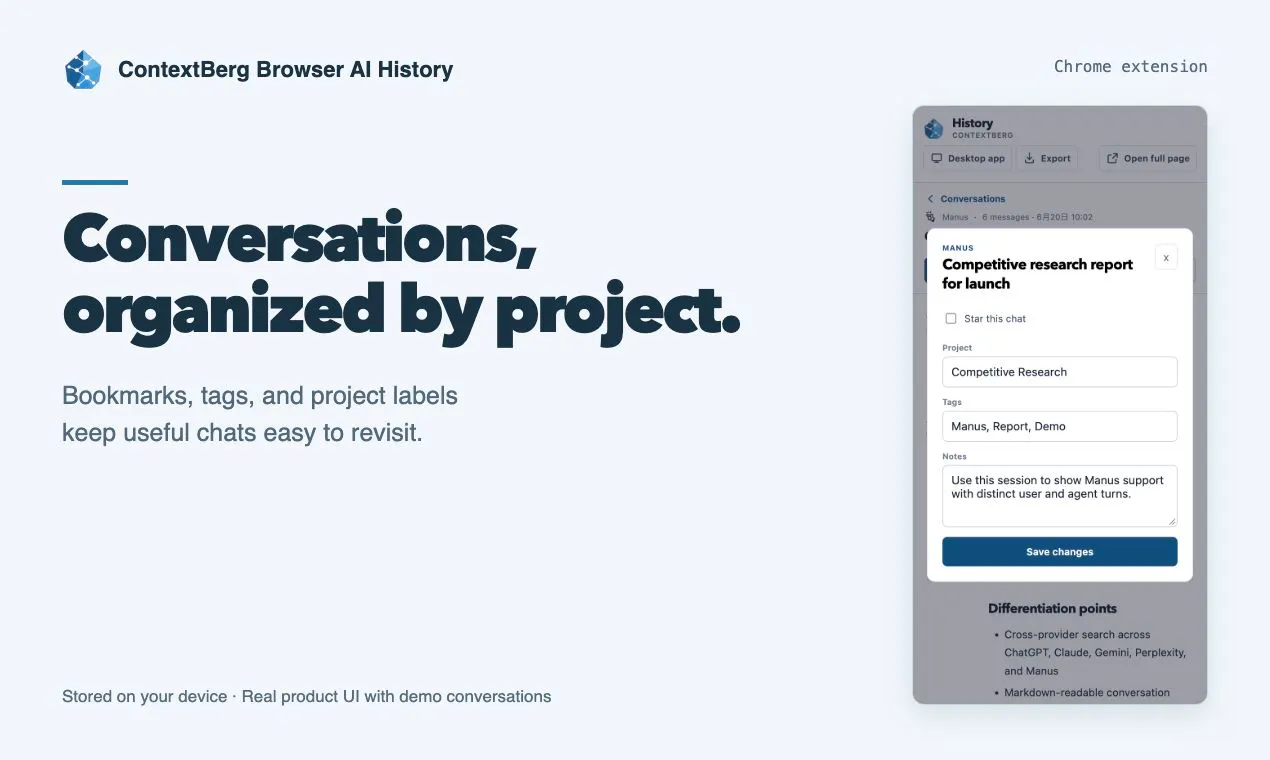
Task: Enable the Star this chat checkbox
Action: [x=951, y=319]
